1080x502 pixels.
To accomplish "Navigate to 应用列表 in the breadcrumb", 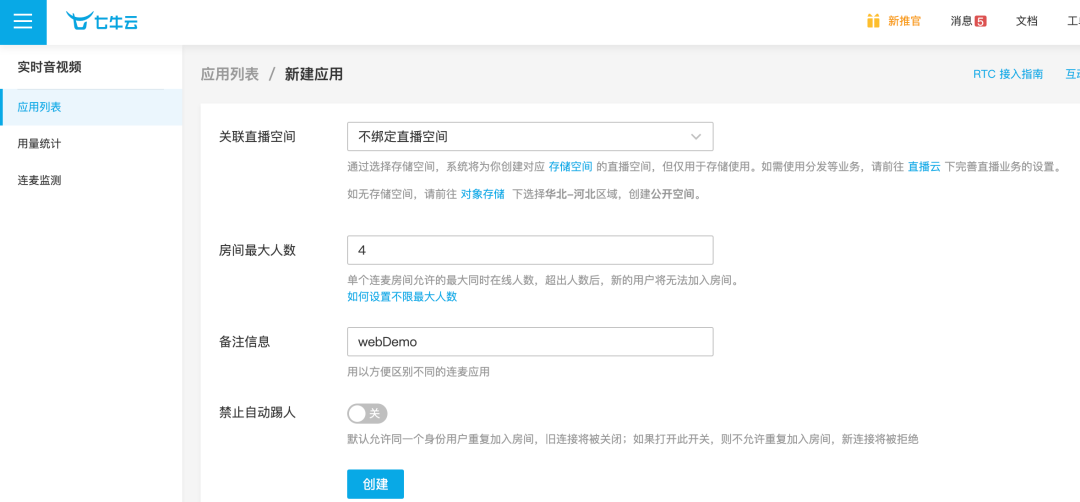I will point(229,74).
